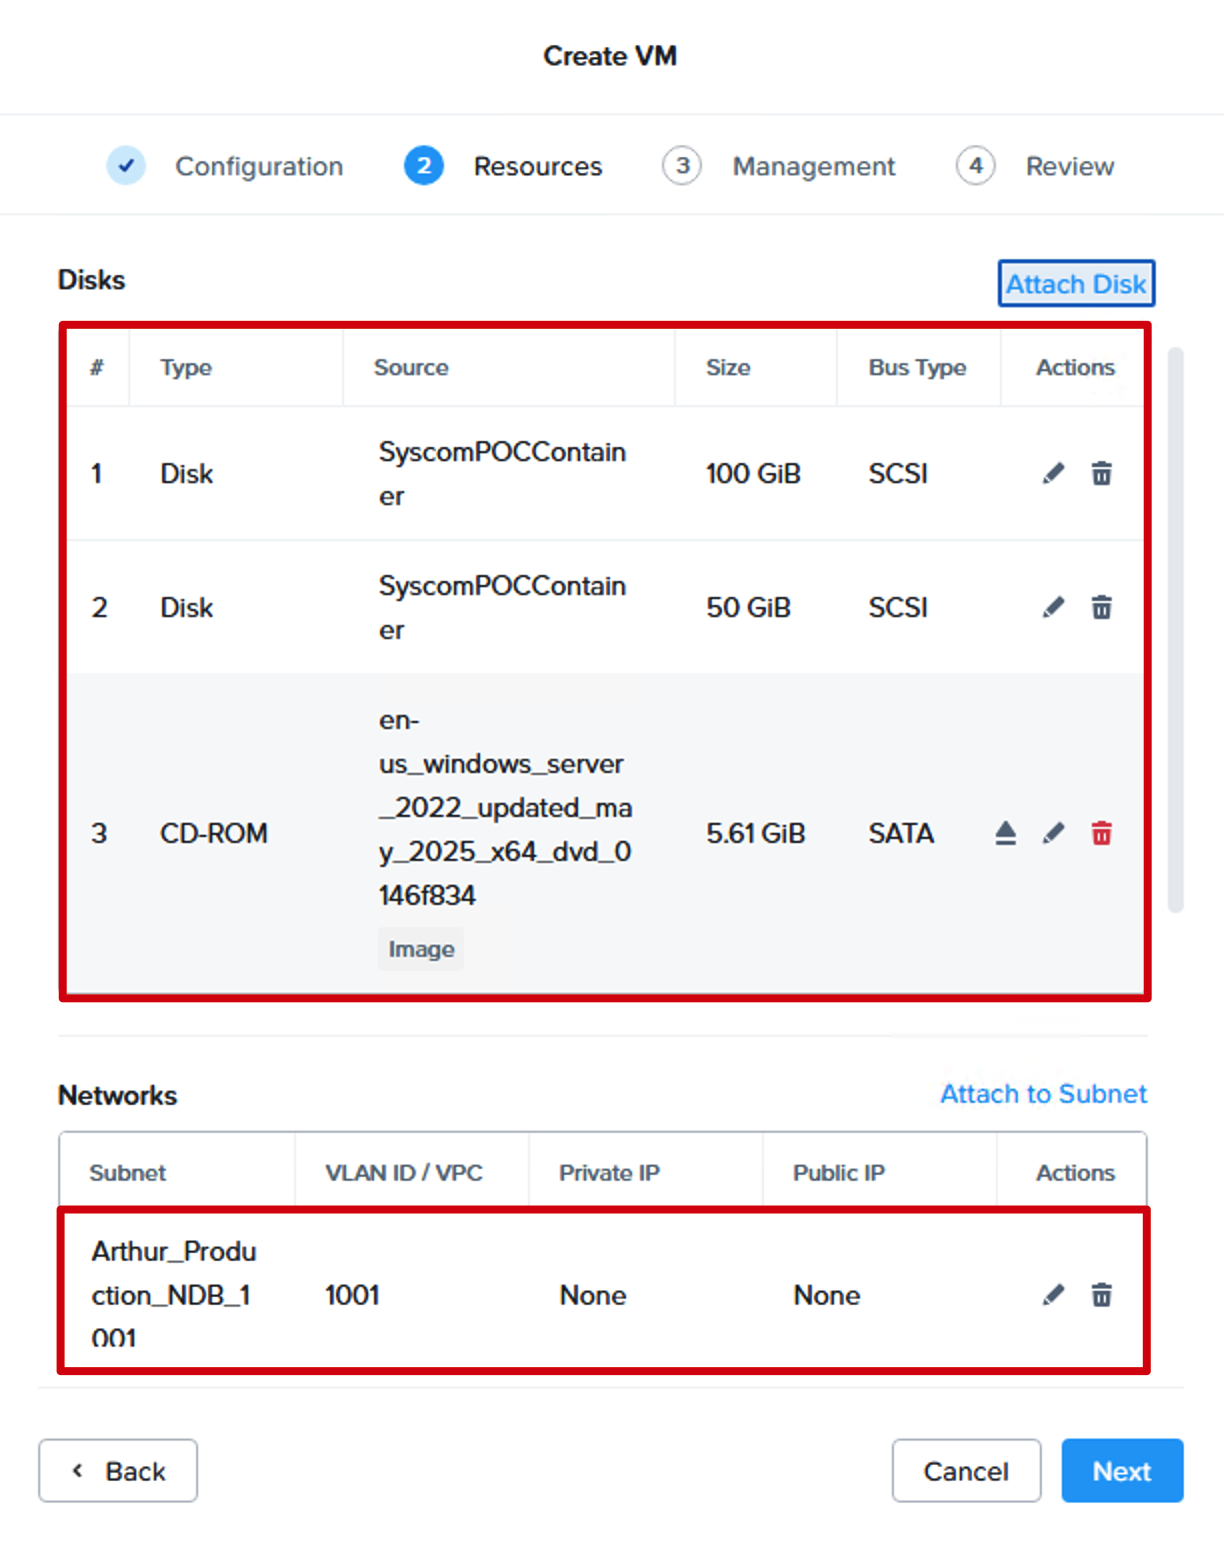1224x1558 pixels.
Task: Click the step 2 circle for Resources
Action: point(424,166)
